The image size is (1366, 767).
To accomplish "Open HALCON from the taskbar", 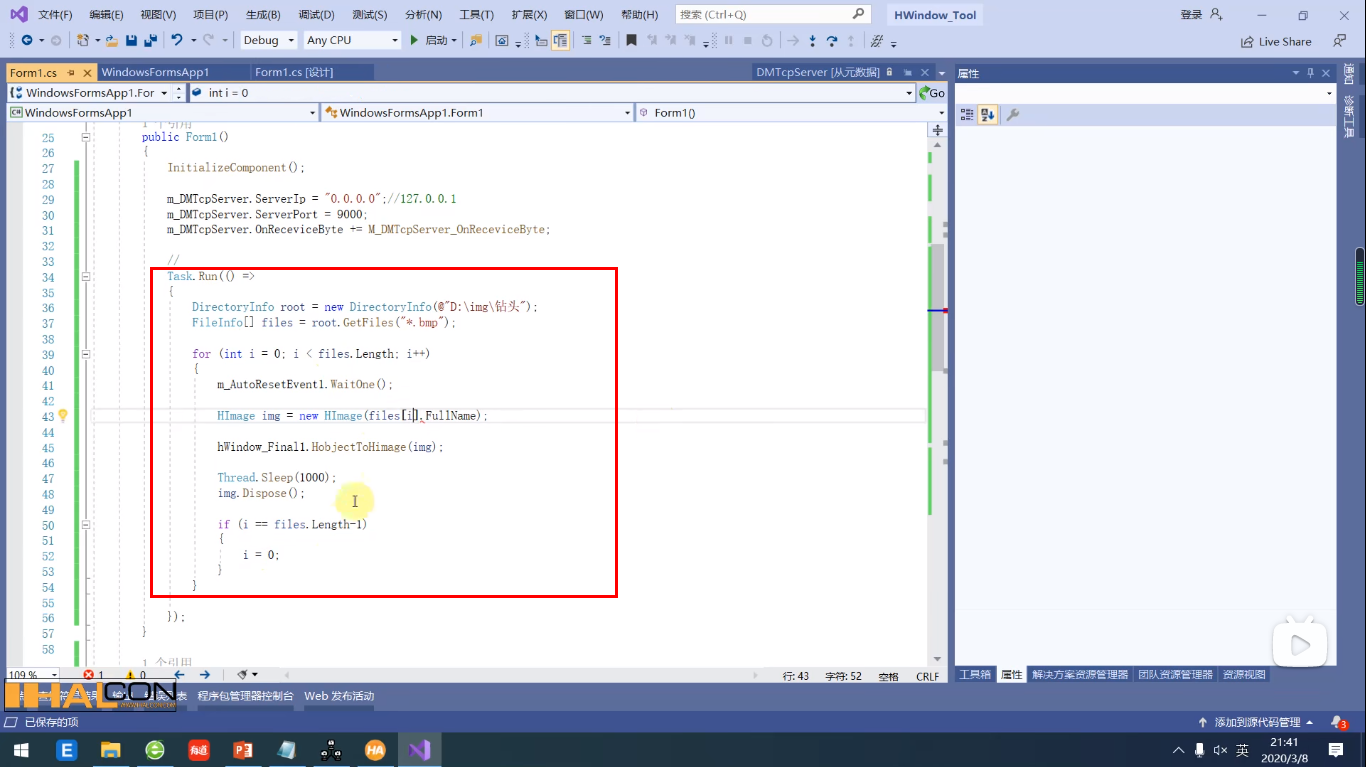I will 375,748.
